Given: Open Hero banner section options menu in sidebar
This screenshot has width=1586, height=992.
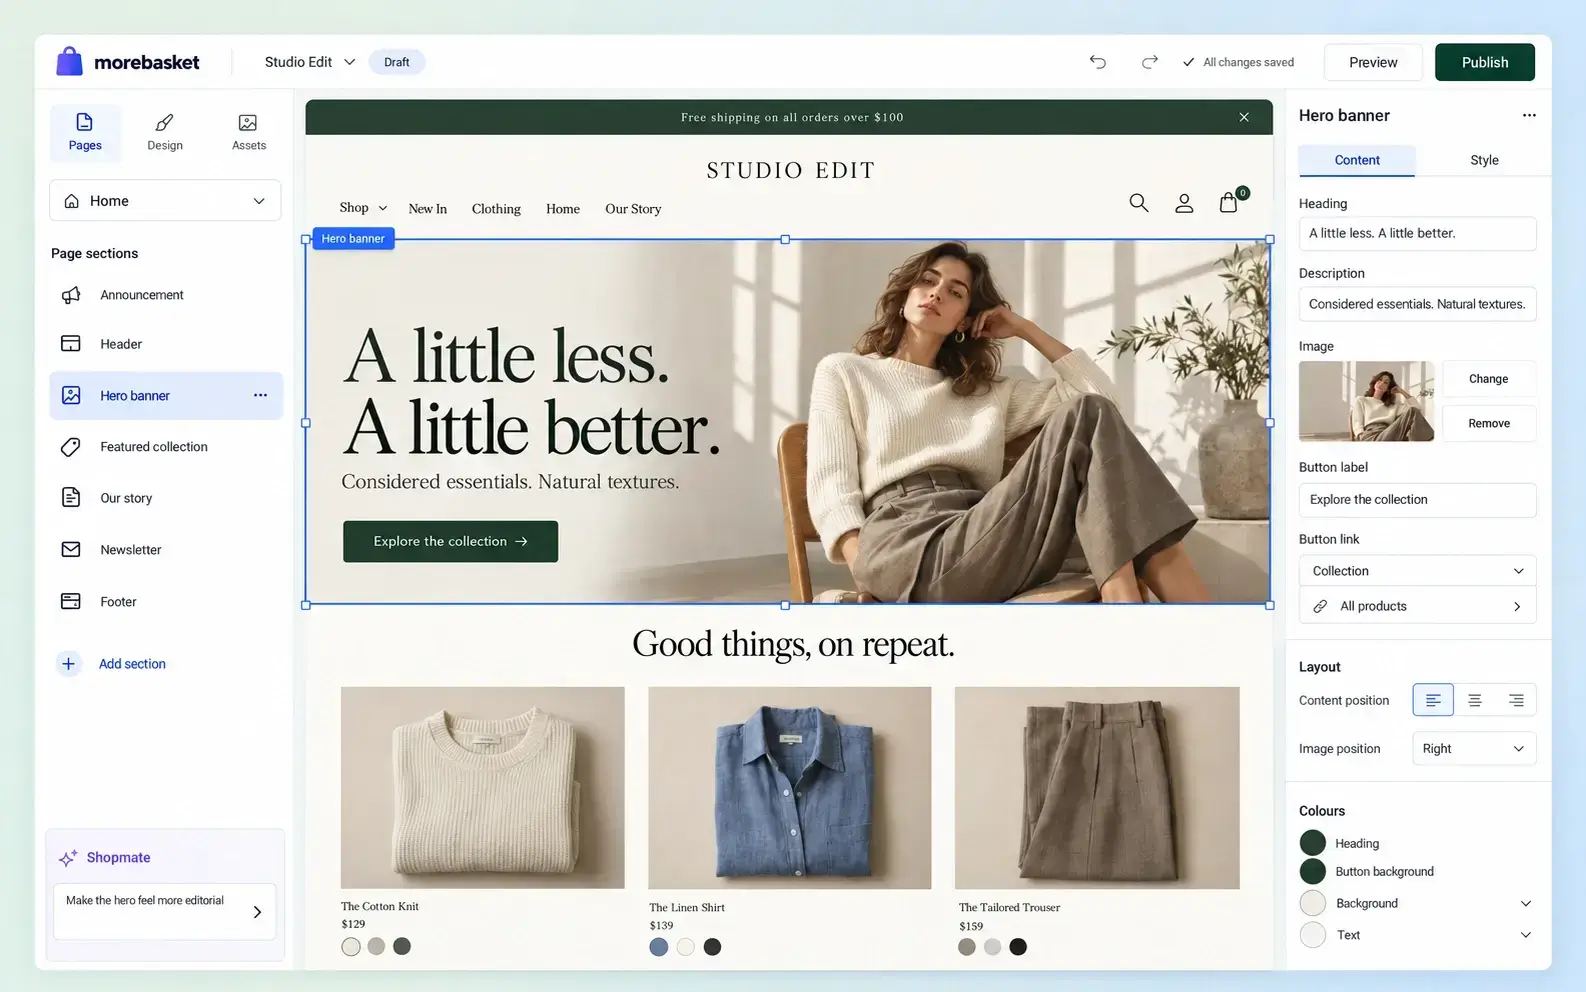Looking at the screenshot, I should 260,395.
